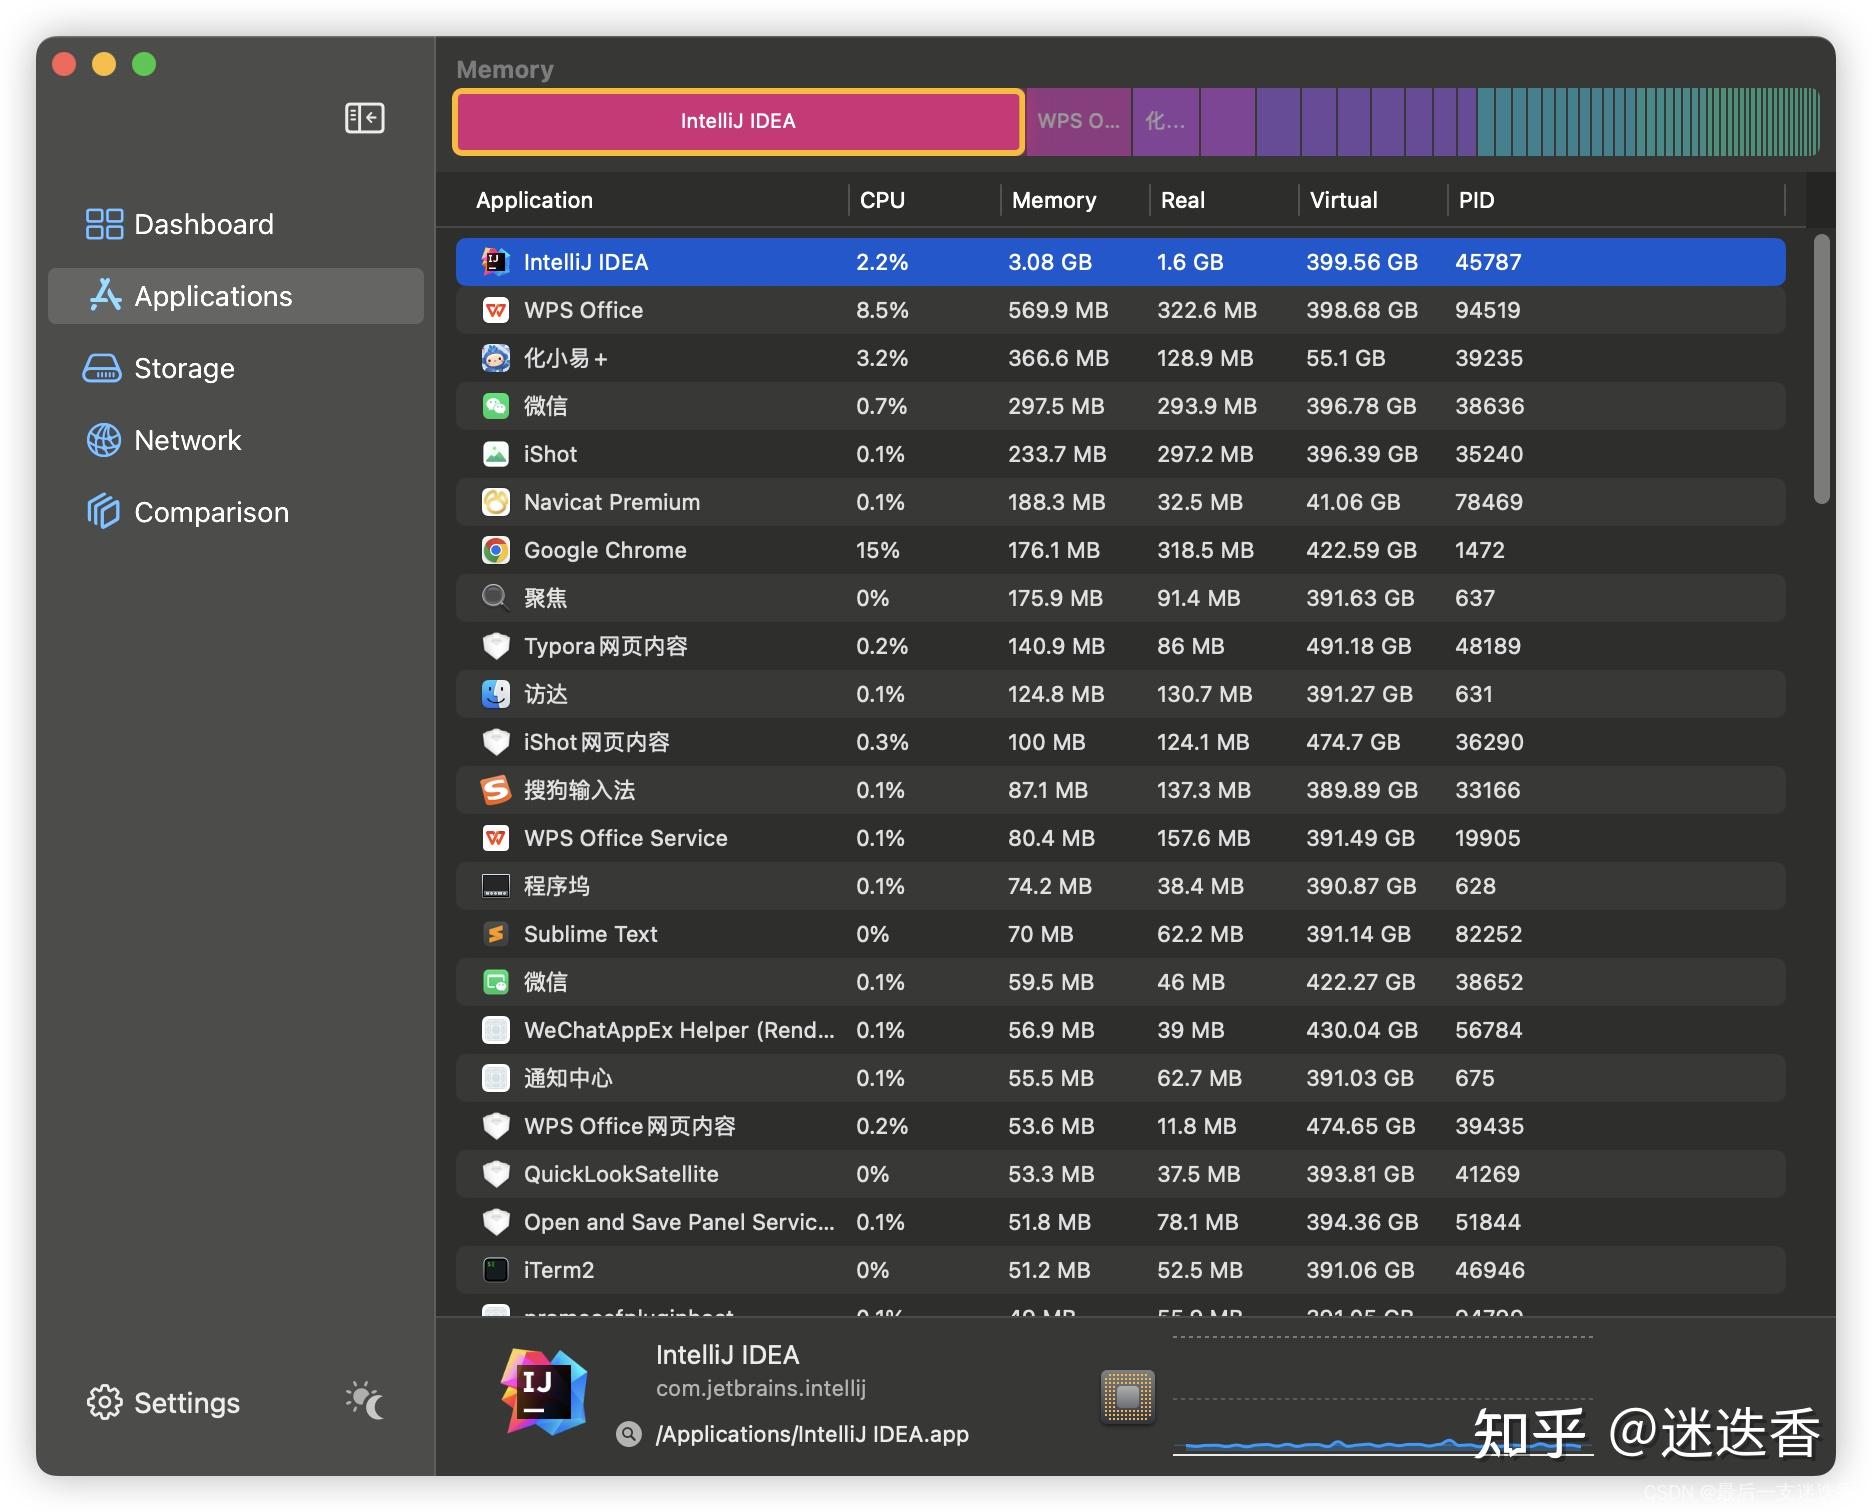Viewport: 1872px width, 1512px height.
Task: Toggle the day/night theme switch
Action: pyautogui.click(x=365, y=1403)
